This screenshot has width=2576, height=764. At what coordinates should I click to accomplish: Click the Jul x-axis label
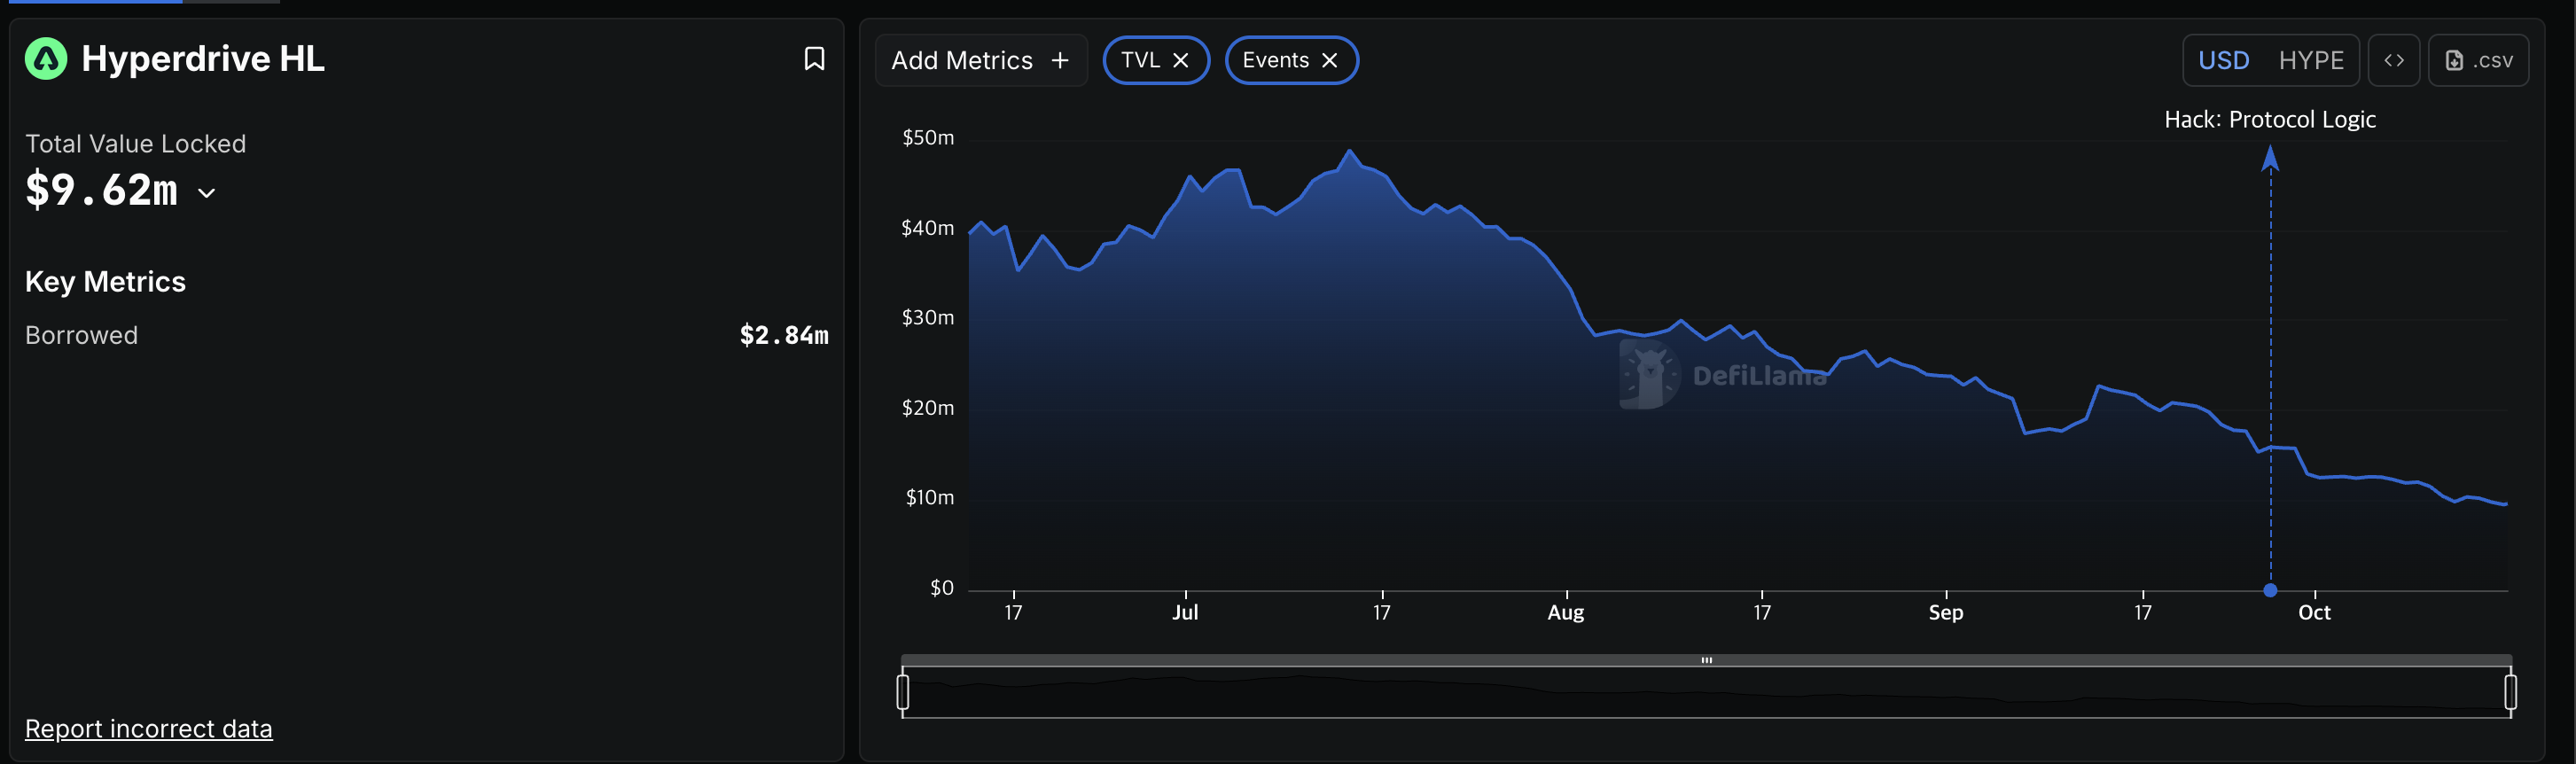click(x=1185, y=612)
